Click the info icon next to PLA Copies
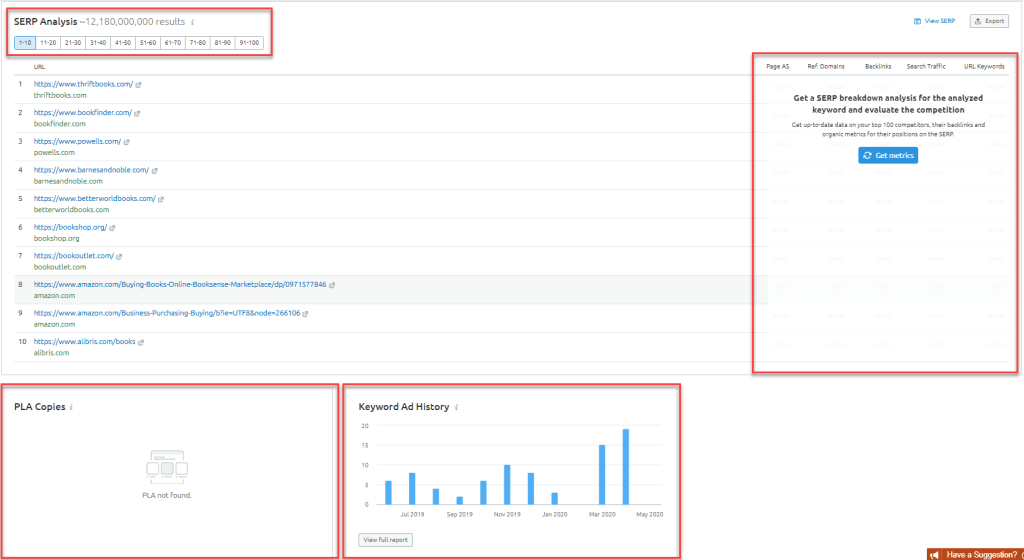The width and height of the screenshot is (1024, 560). pos(72,408)
